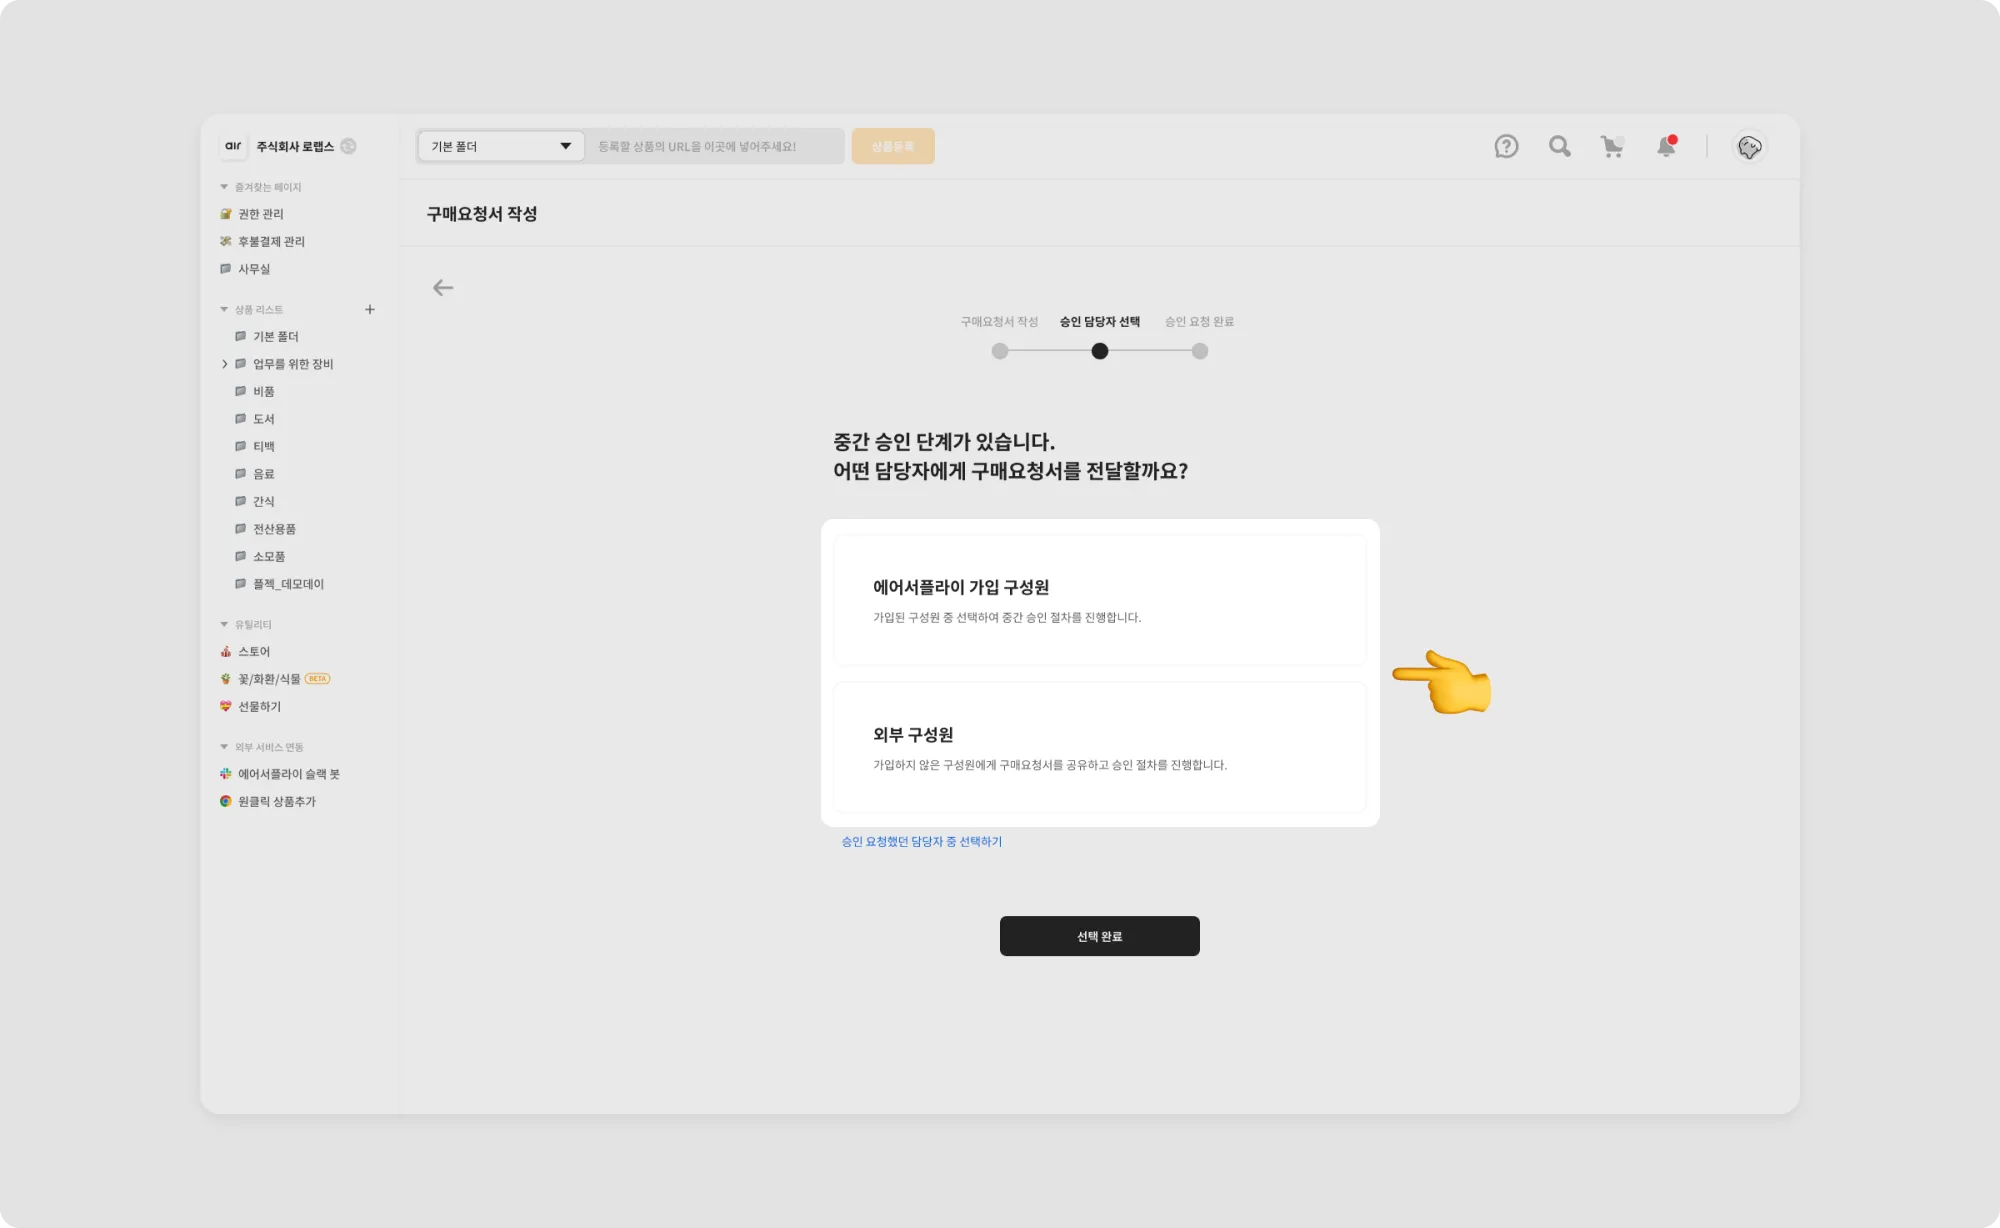
Task: Open notifications bell icon
Action: 1666,147
